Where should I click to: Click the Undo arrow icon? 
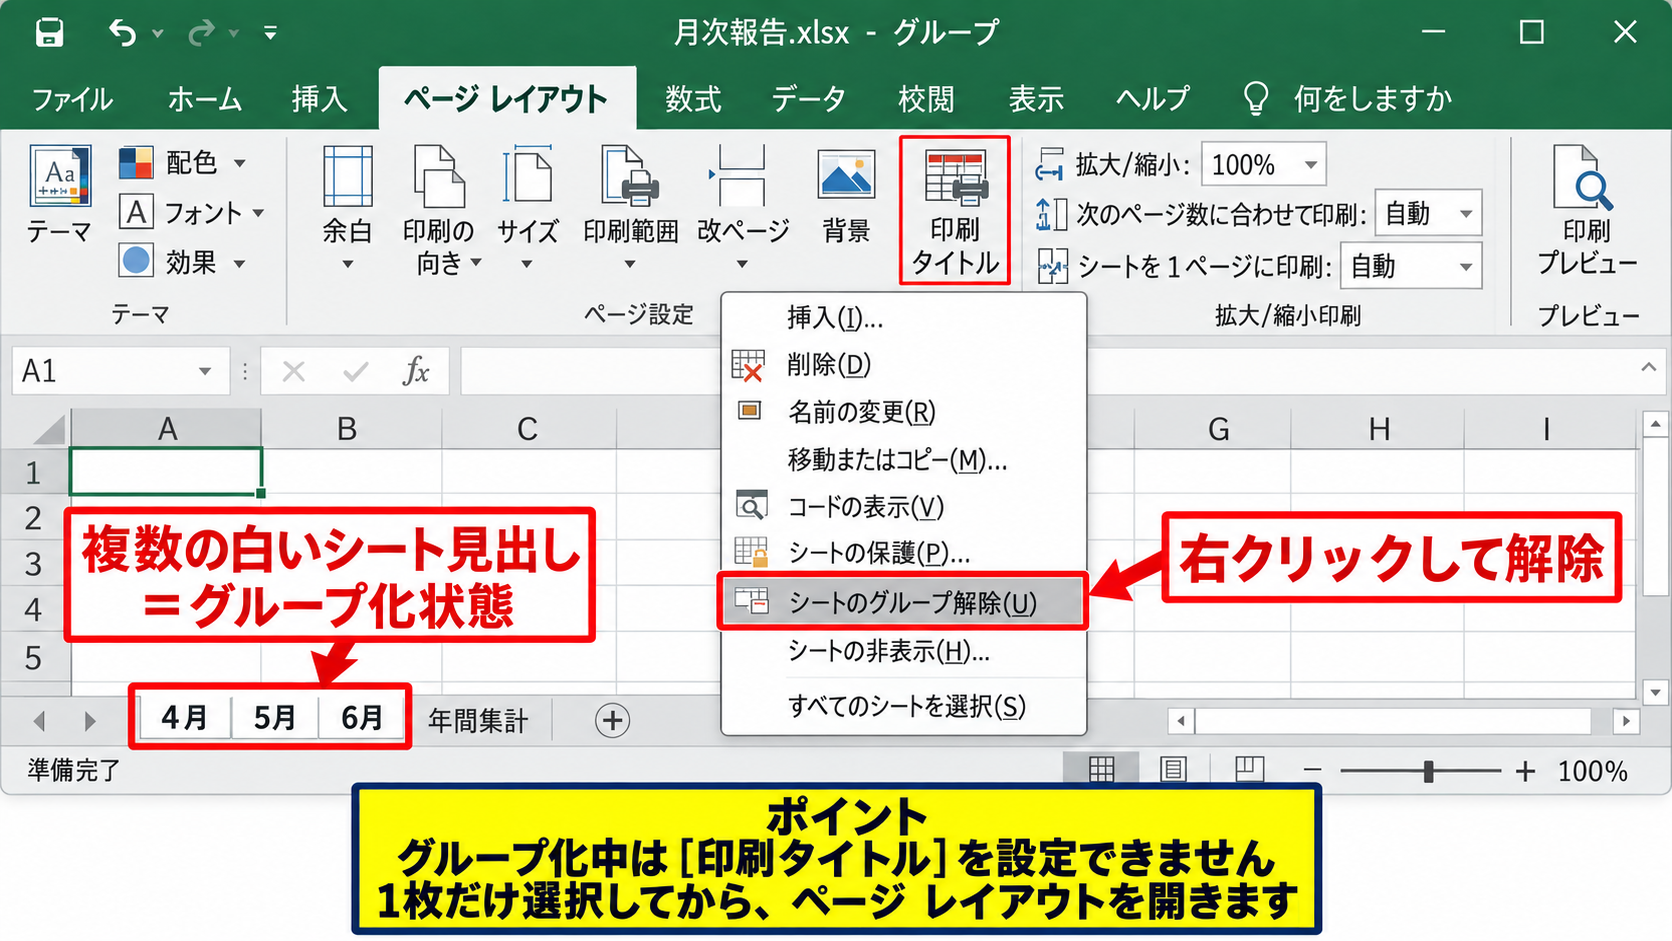click(x=122, y=33)
